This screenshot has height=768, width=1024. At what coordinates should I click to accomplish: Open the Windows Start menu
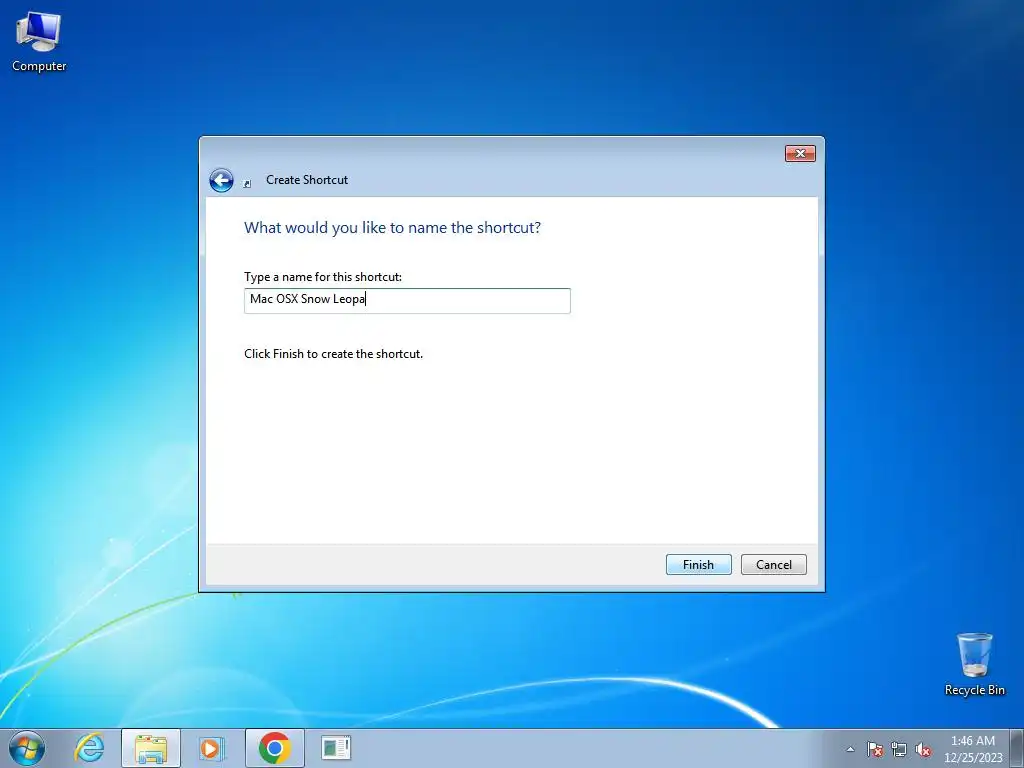point(27,748)
